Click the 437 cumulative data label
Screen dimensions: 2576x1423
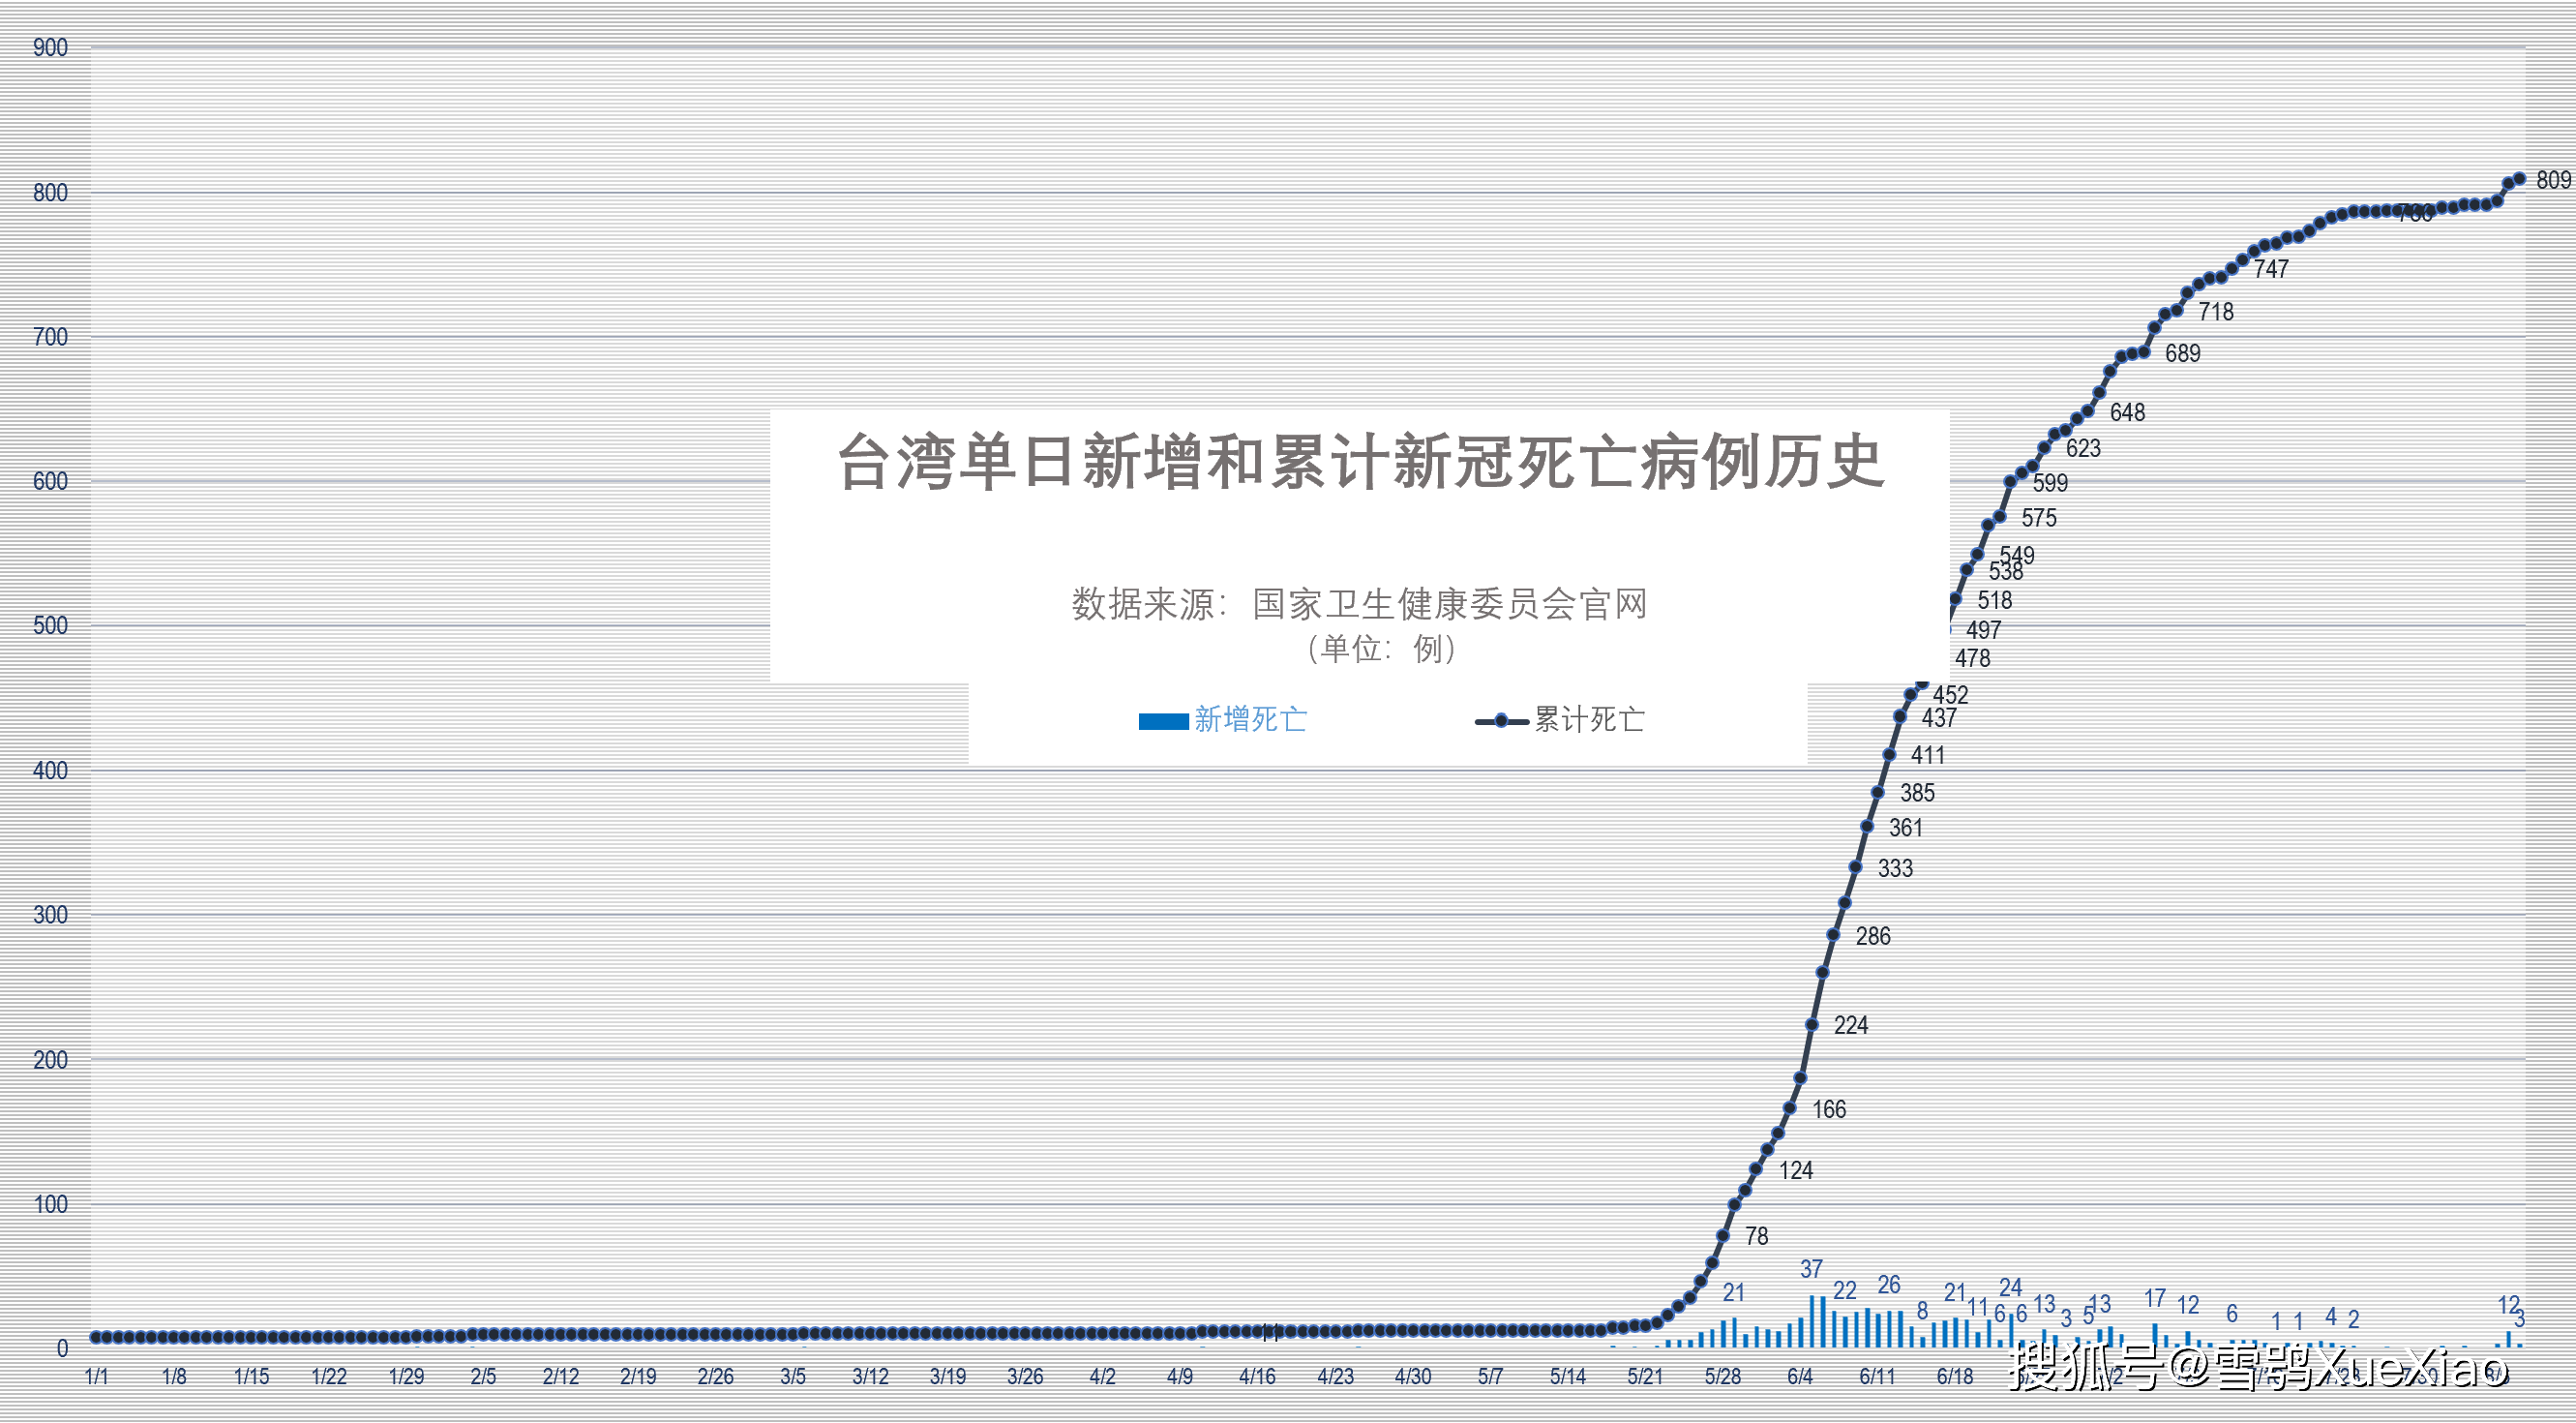(x=1940, y=718)
